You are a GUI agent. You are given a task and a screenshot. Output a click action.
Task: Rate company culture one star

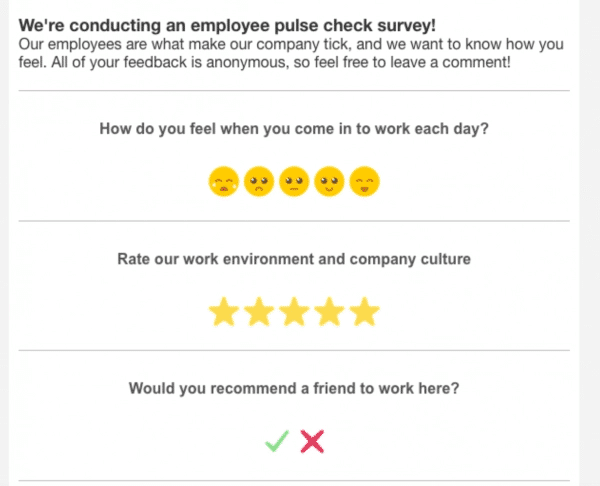(224, 312)
